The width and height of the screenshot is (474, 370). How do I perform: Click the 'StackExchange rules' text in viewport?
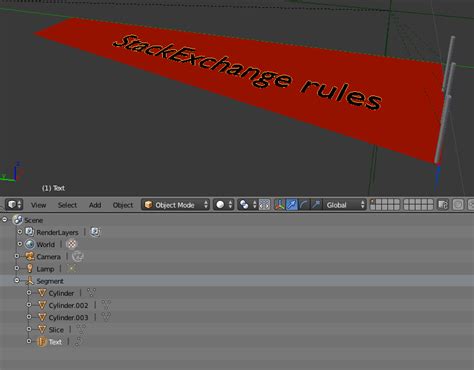coord(248,72)
